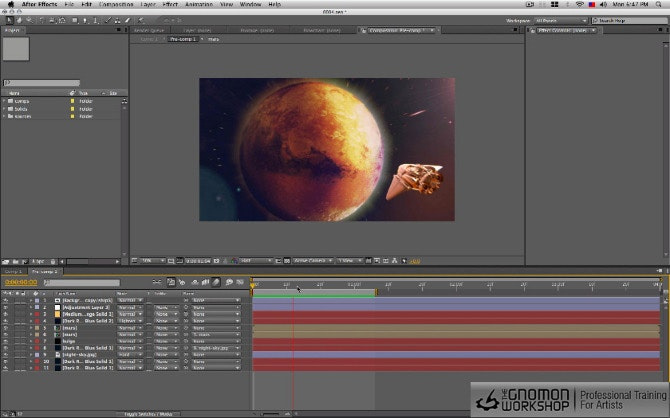Open the Wi-Fi status menu icon
Viewport: 670px width, 418px height.
579,4
